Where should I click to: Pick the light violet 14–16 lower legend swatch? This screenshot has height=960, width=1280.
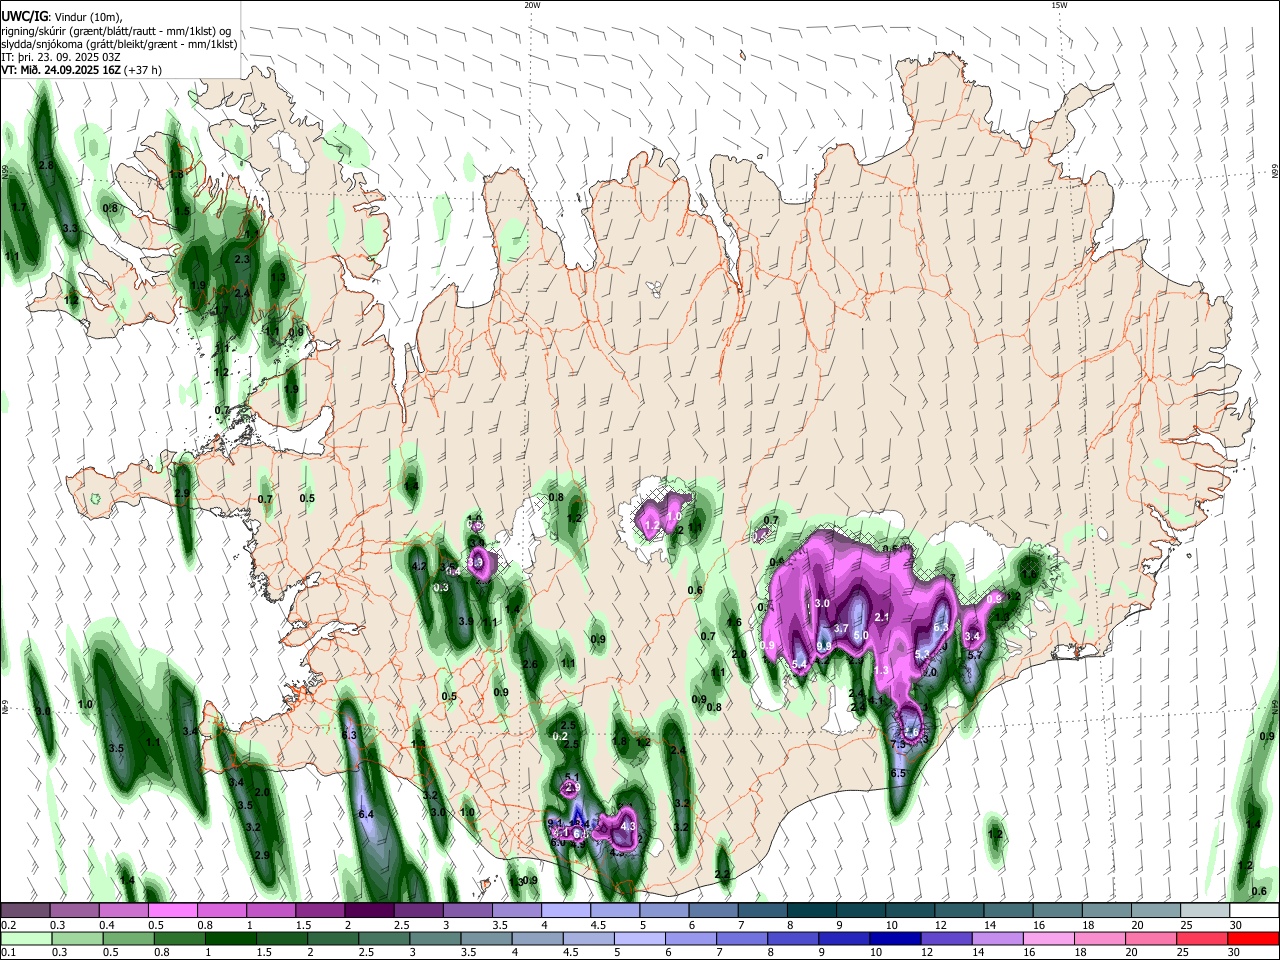click(997, 938)
